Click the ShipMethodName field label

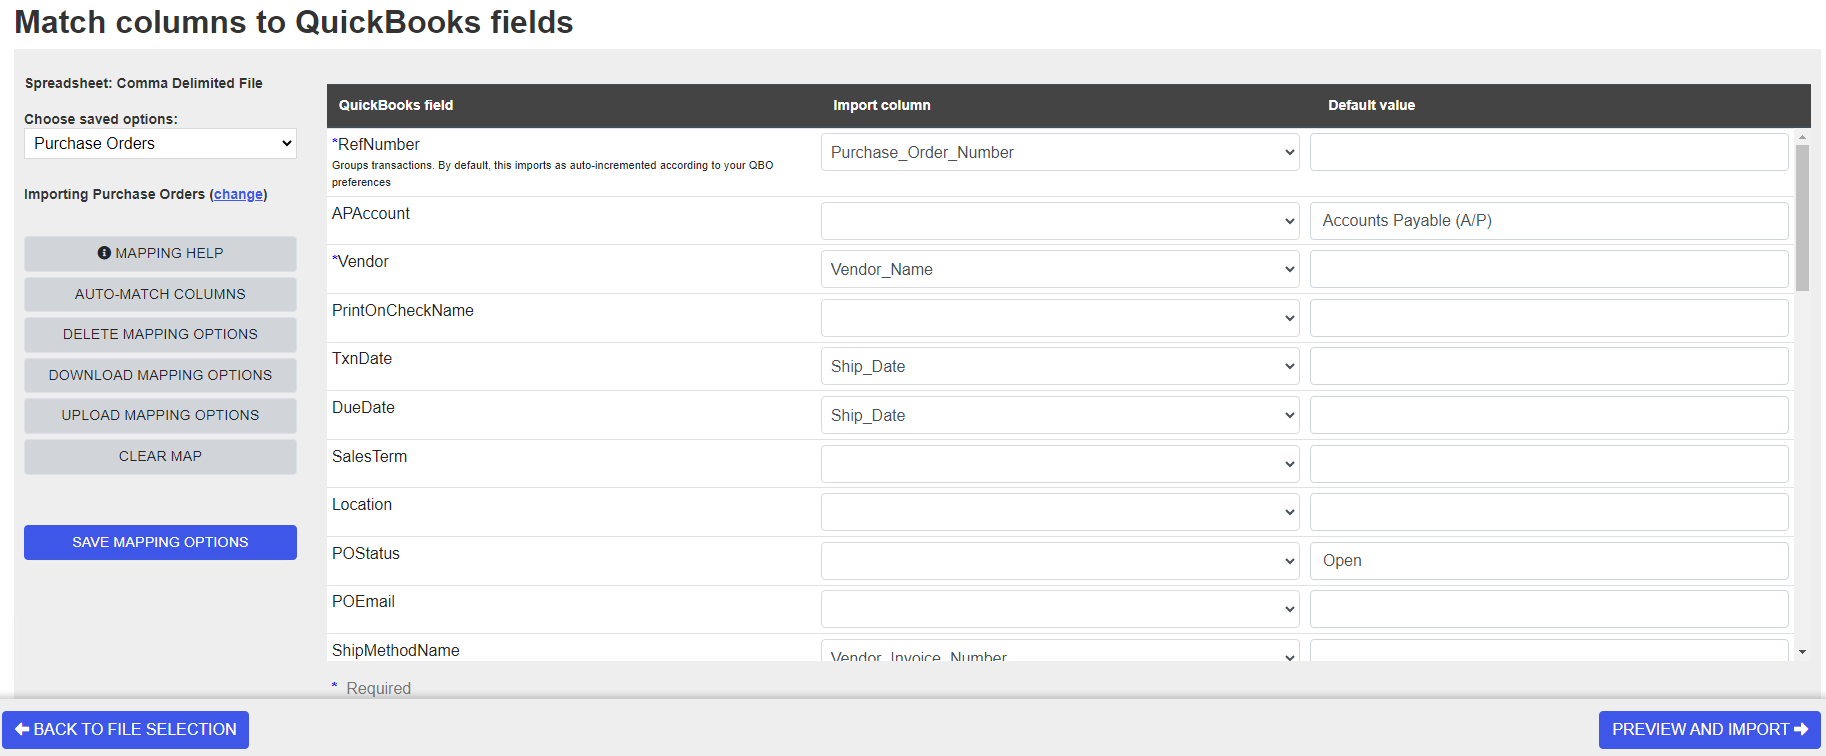pyautogui.click(x=396, y=650)
